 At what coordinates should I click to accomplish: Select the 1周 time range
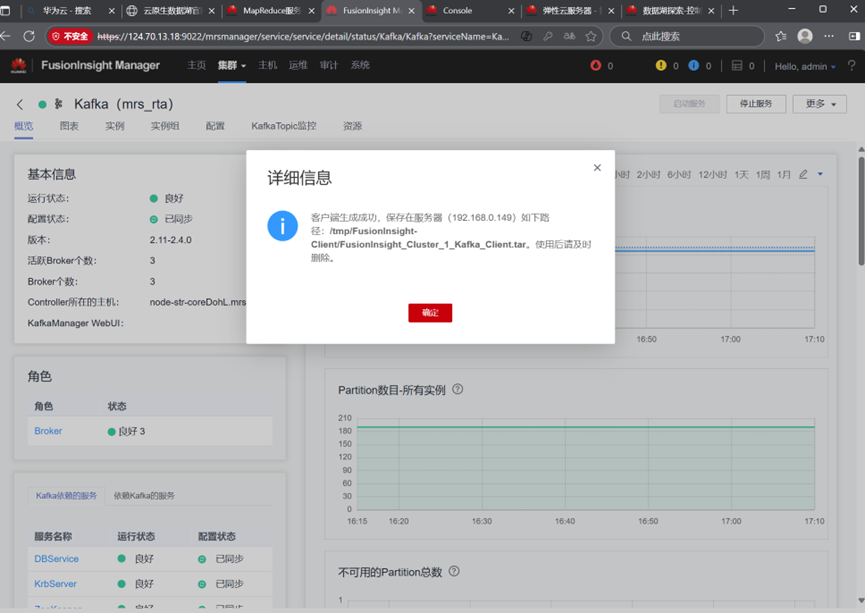pyautogui.click(x=763, y=174)
